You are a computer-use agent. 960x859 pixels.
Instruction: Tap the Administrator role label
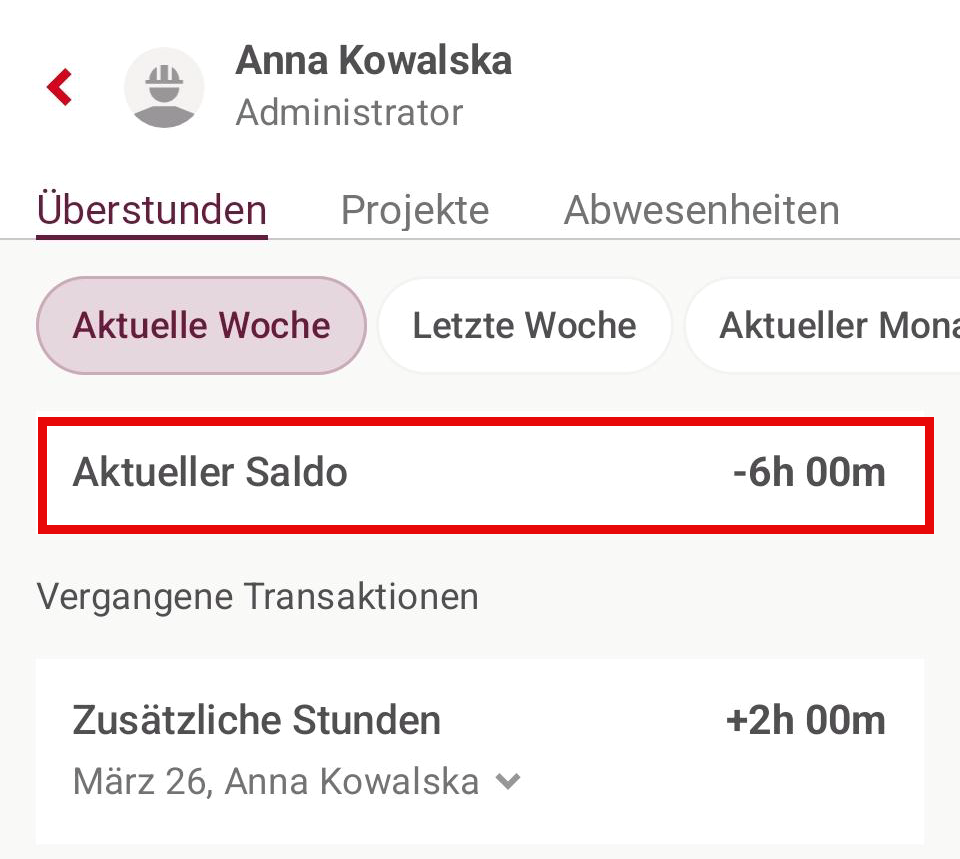point(349,113)
